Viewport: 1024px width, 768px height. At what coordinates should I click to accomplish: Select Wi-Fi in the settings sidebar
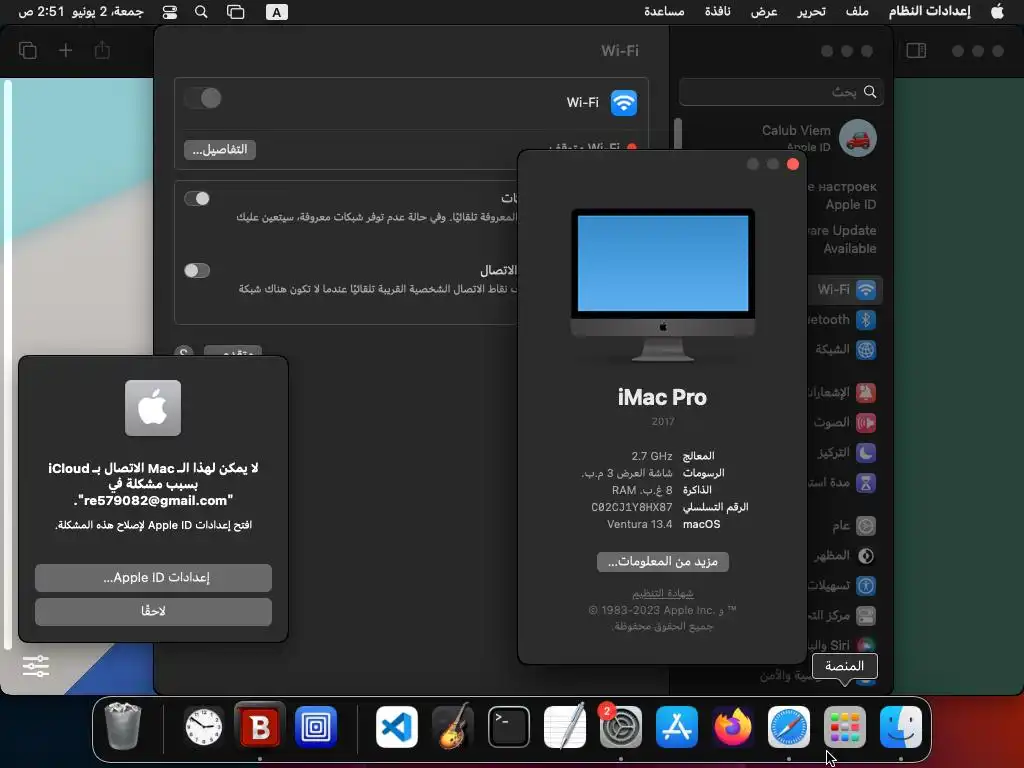pyautogui.click(x=846, y=289)
